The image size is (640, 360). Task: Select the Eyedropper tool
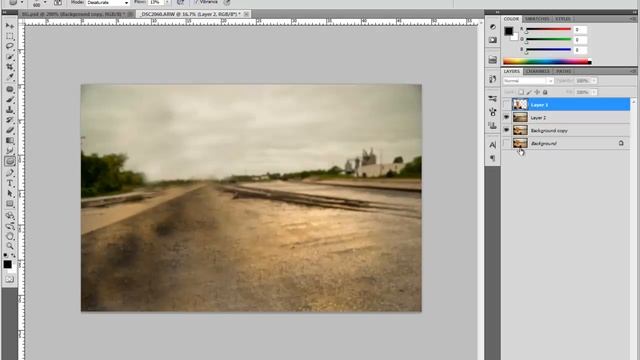(10, 77)
